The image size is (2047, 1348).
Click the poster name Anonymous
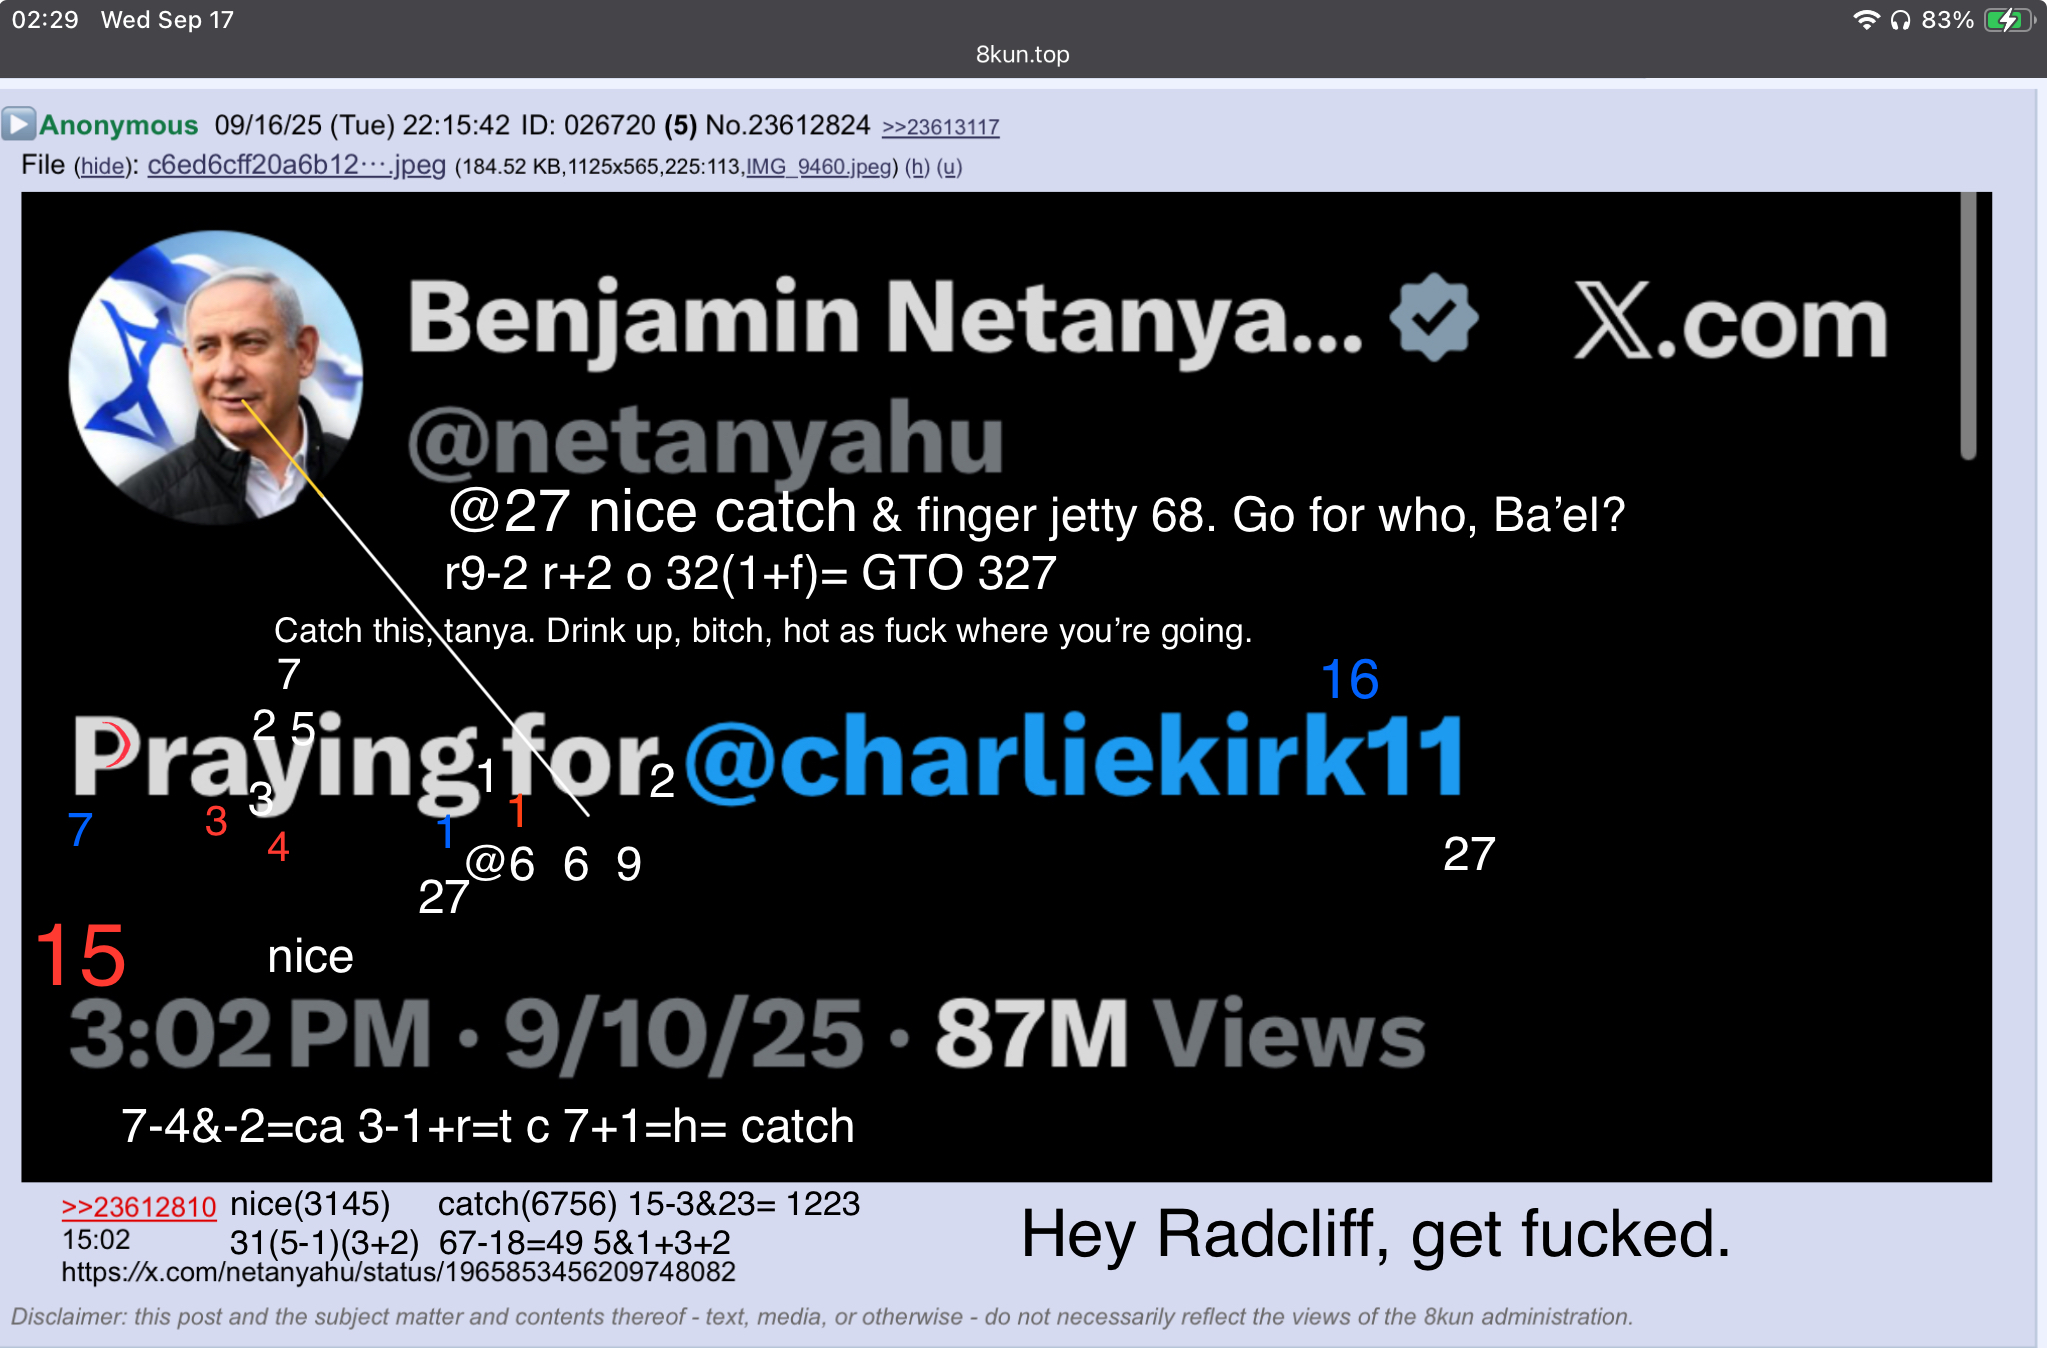coord(119,125)
